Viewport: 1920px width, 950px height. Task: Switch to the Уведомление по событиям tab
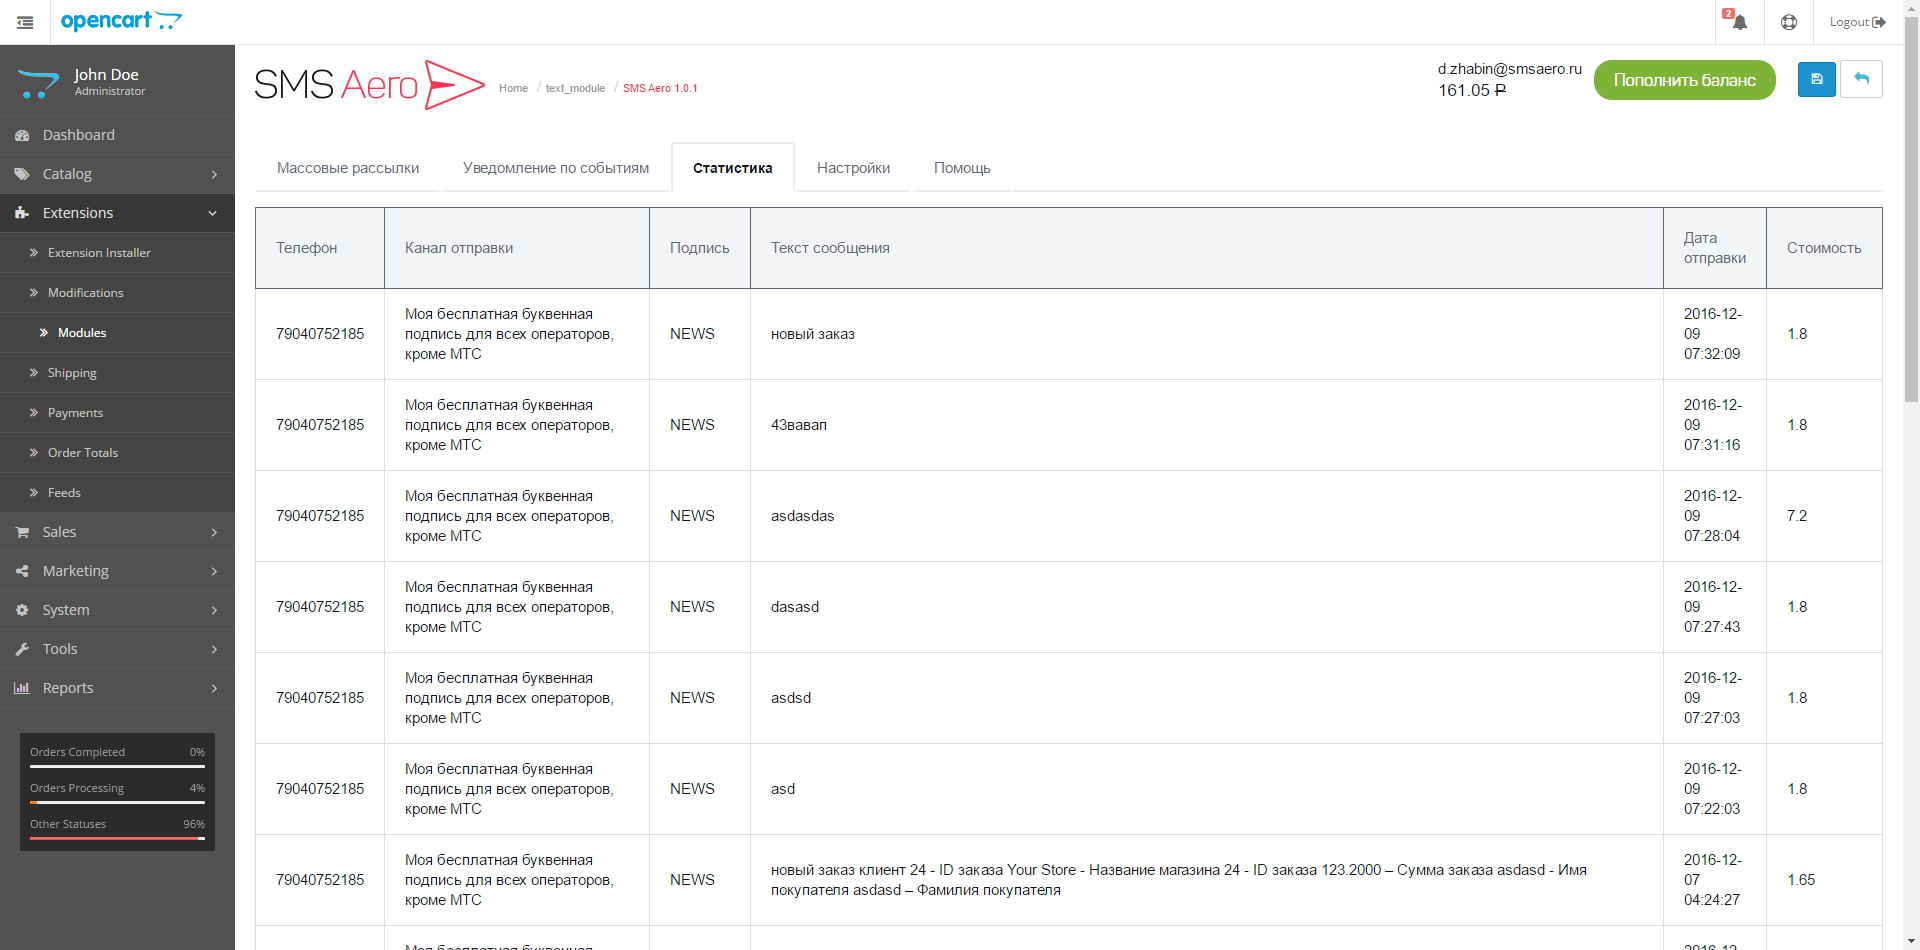556,168
